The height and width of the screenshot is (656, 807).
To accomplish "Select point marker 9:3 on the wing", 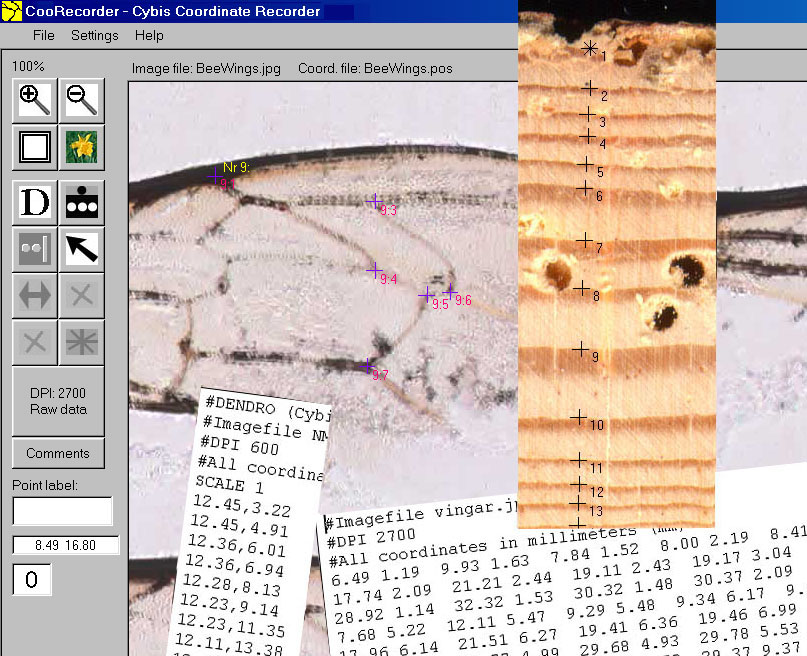I will point(375,201).
